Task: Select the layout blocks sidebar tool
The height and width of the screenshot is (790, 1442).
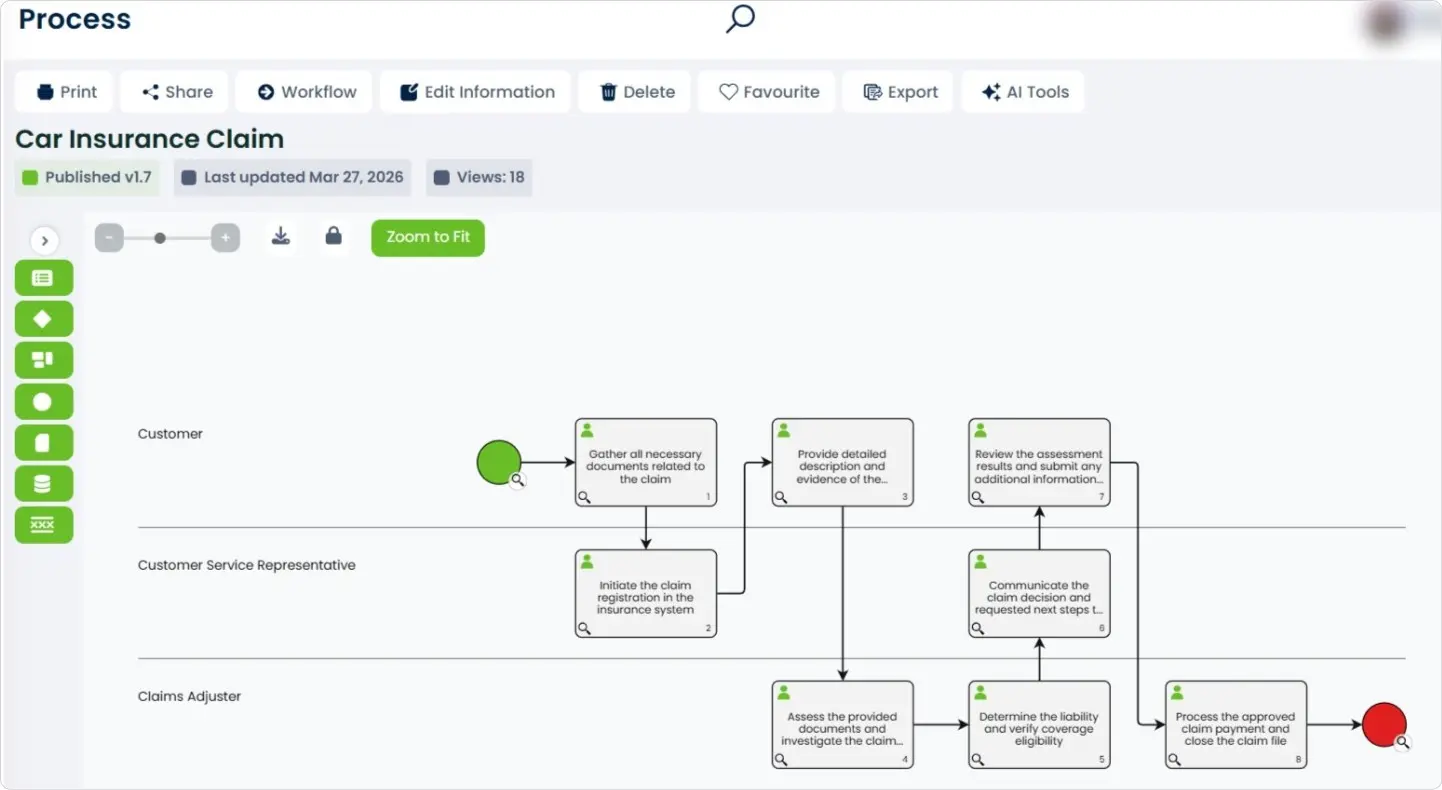Action: coord(43,360)
